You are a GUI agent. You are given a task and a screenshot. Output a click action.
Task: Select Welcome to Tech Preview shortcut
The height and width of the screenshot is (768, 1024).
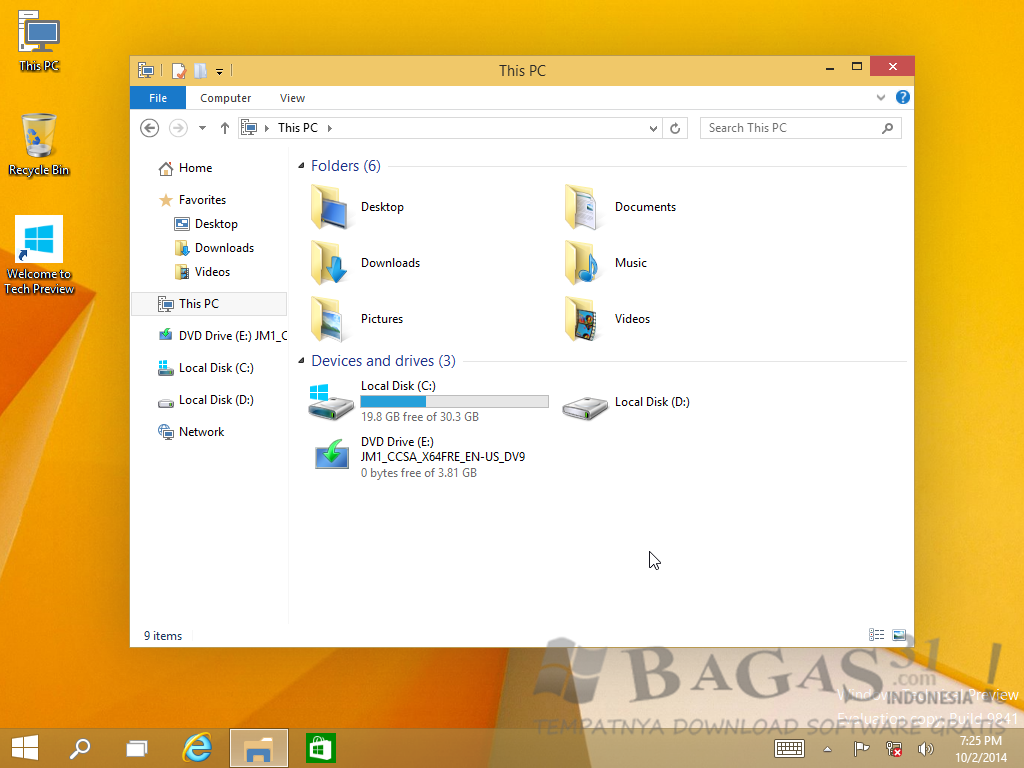tap(39, 255)
